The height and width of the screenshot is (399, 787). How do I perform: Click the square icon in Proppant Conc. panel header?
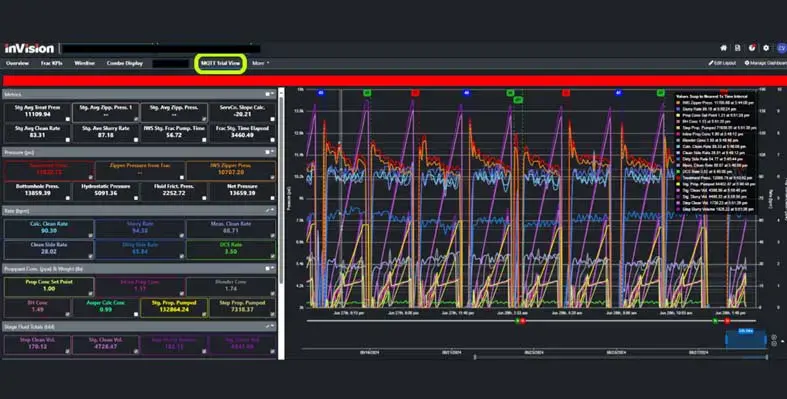tap(268, 269)
